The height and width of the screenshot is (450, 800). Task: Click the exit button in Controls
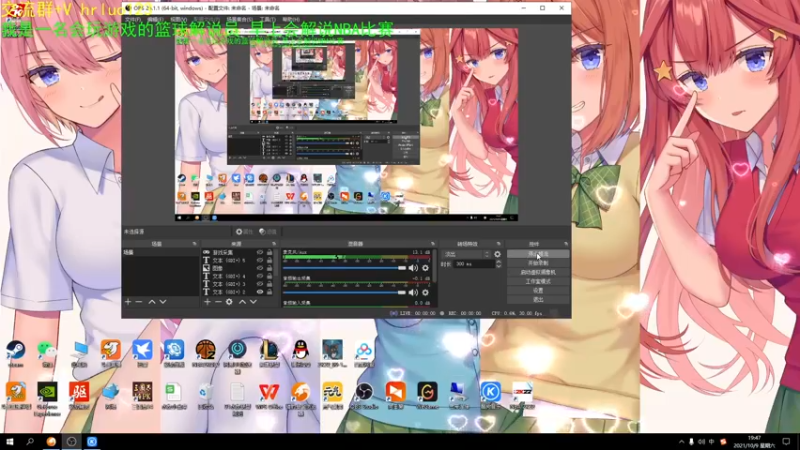point(538,300)
